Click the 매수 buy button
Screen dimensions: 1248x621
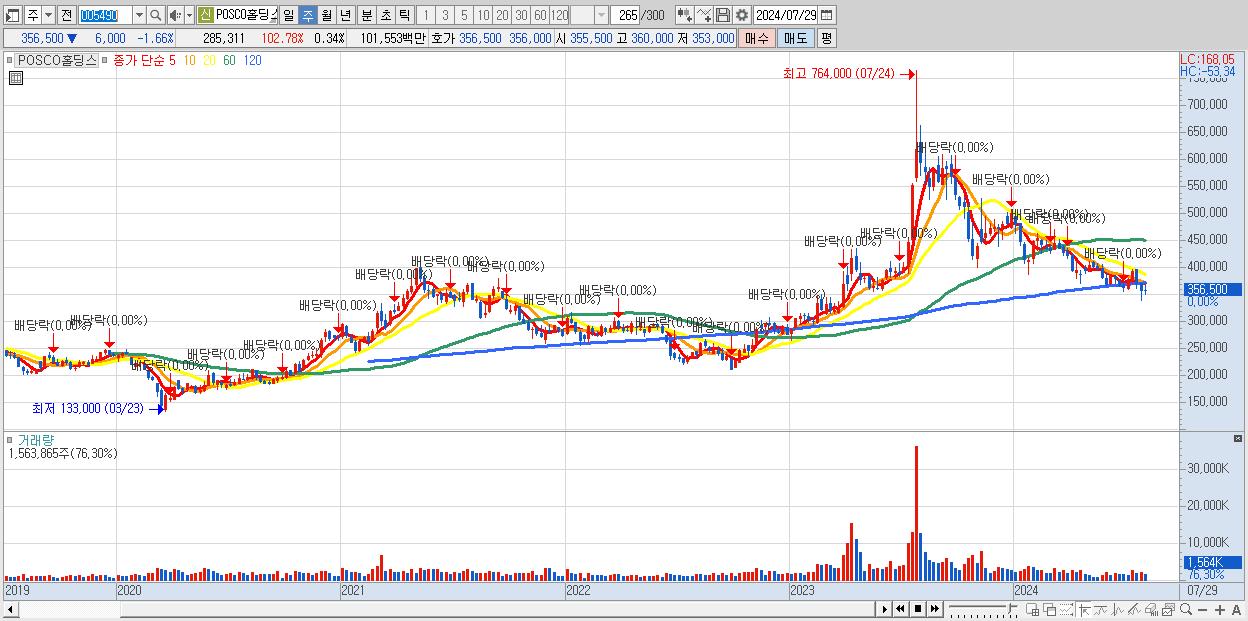[x=757, y=38]
